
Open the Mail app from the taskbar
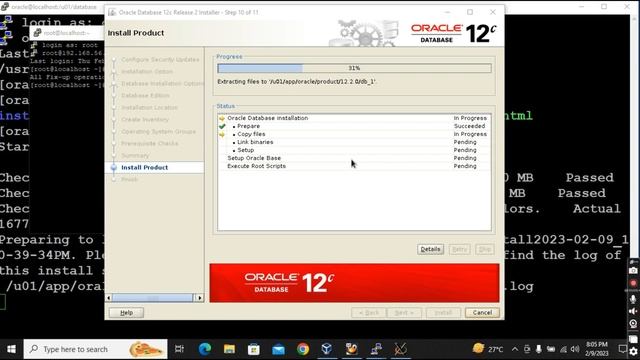click(x=278, y=349)
